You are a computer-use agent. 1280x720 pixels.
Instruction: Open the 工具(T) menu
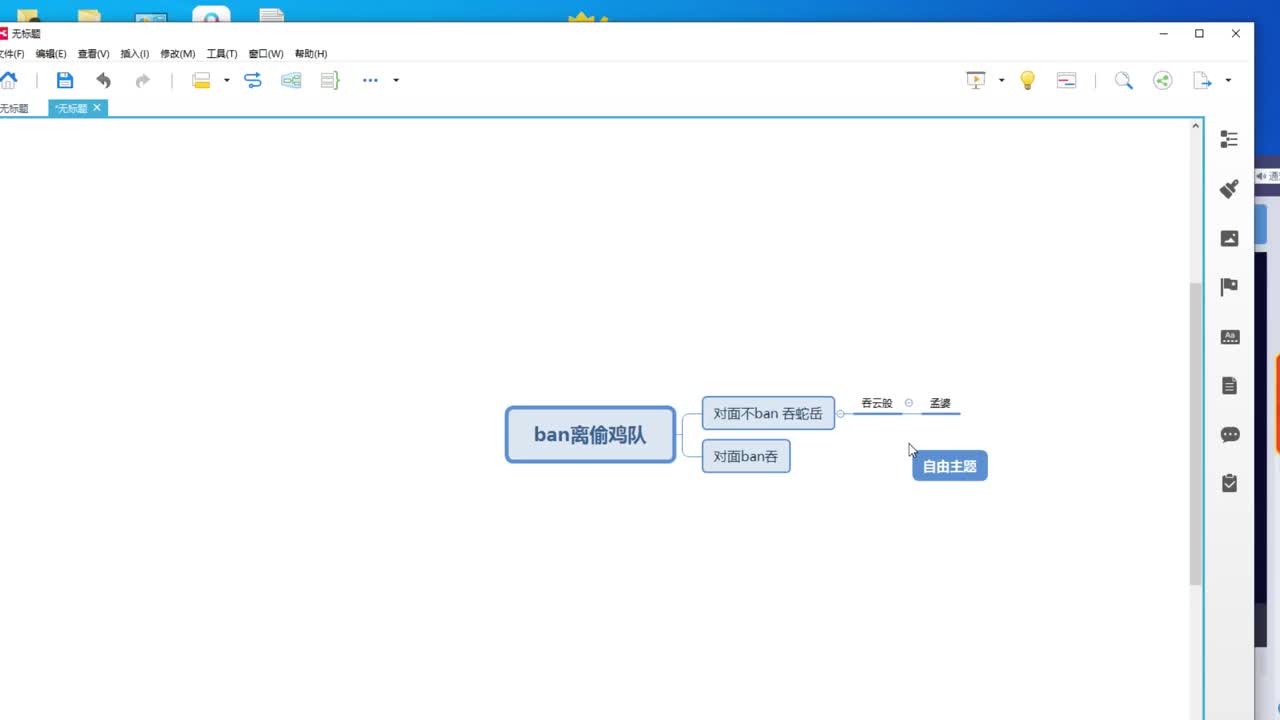[x=222, y=54]
